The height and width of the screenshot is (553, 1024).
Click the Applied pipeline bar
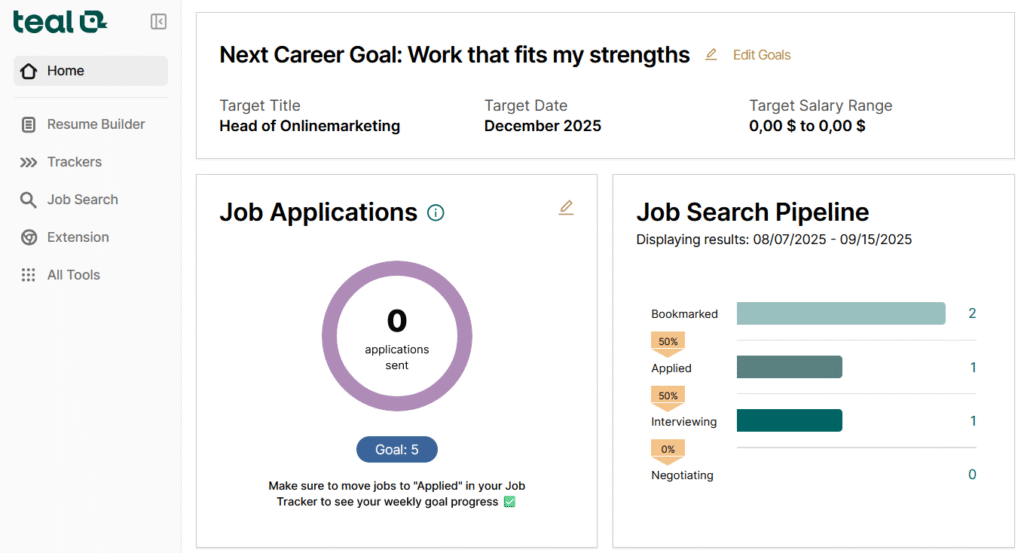[x=789, y=368]
